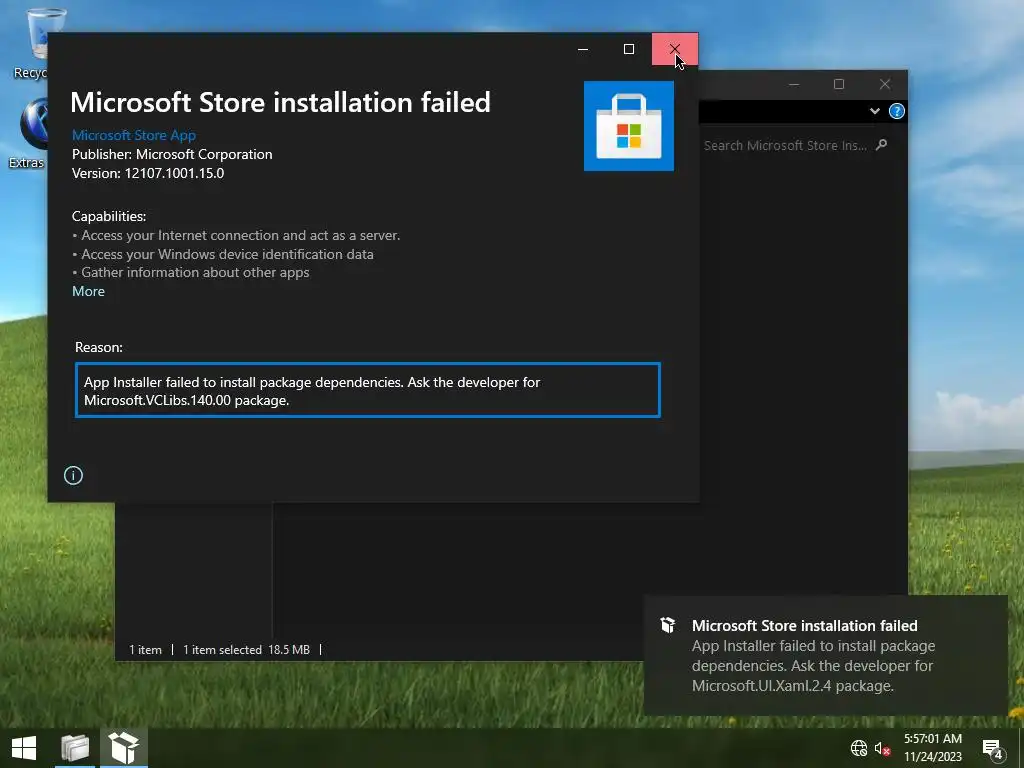Click the Search Microsoft Store Ins... field

point(785,146)
